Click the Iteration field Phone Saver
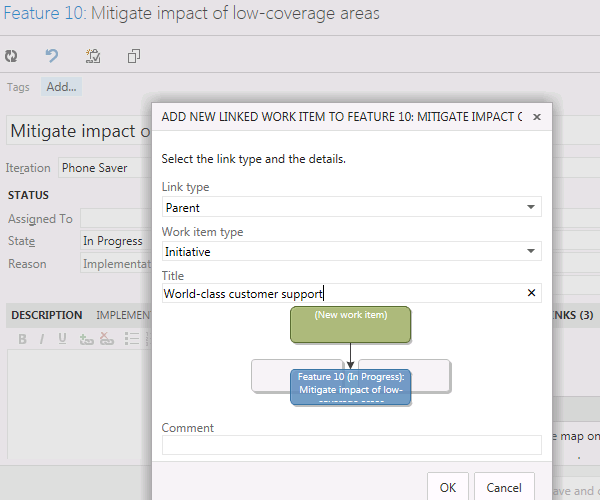 tap(105, 168)
